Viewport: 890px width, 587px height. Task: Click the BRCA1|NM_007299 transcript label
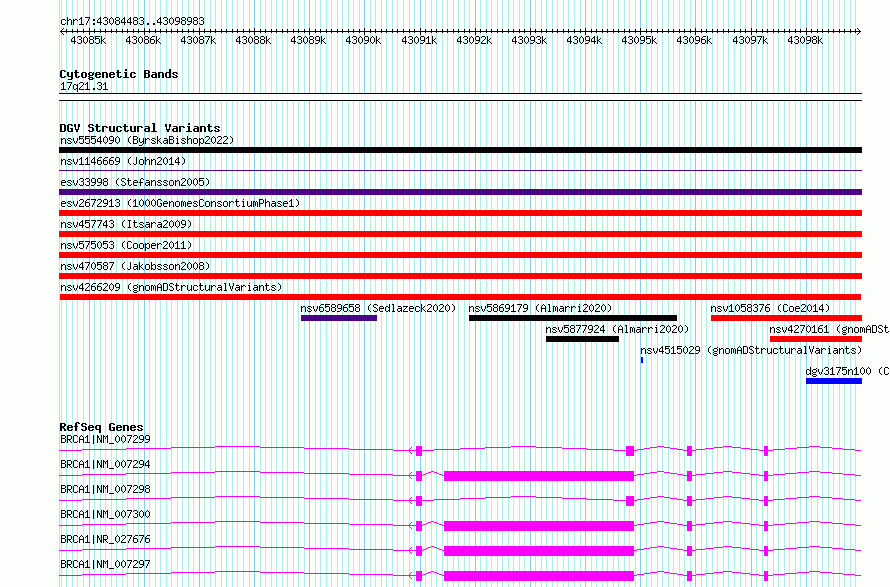(105, 439)
